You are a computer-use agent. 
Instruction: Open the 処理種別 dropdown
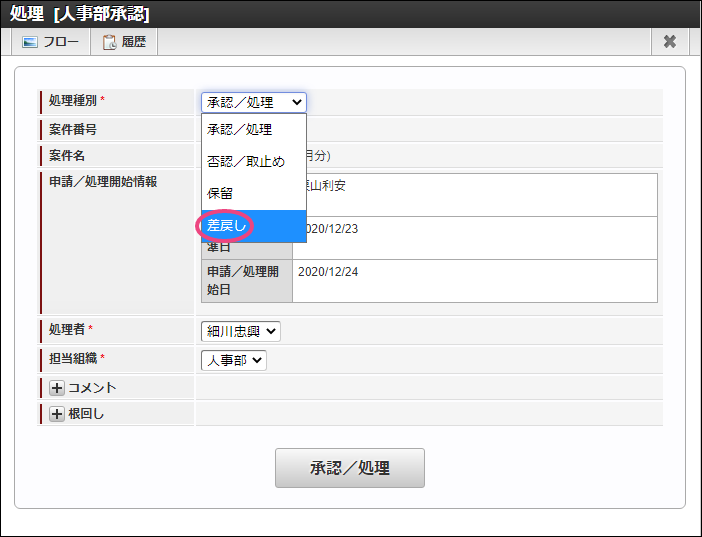coord(254,102)
